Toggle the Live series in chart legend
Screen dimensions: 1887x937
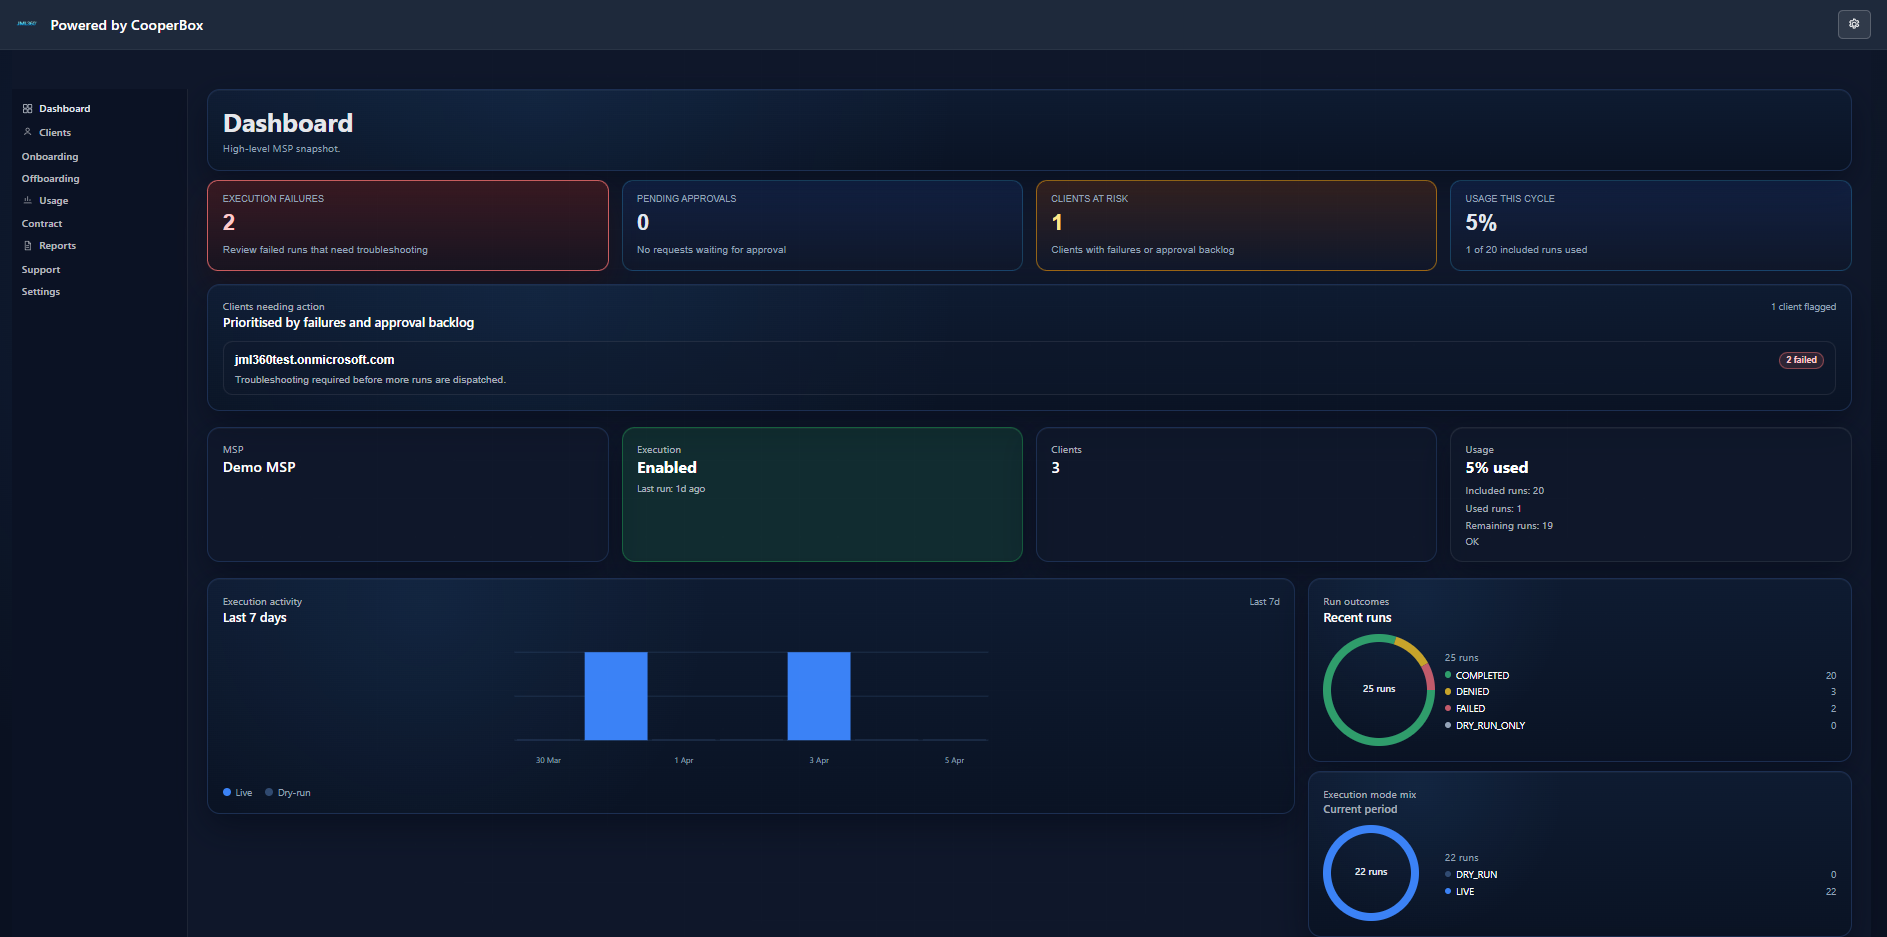pos(237,792)
